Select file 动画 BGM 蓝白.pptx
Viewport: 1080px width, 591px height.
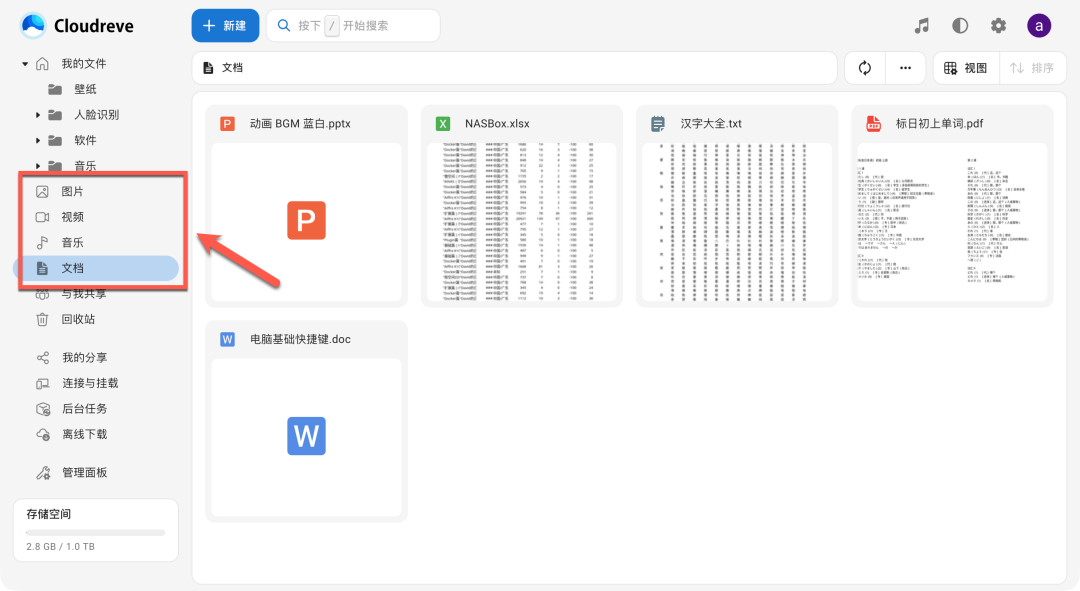[300, 124]
